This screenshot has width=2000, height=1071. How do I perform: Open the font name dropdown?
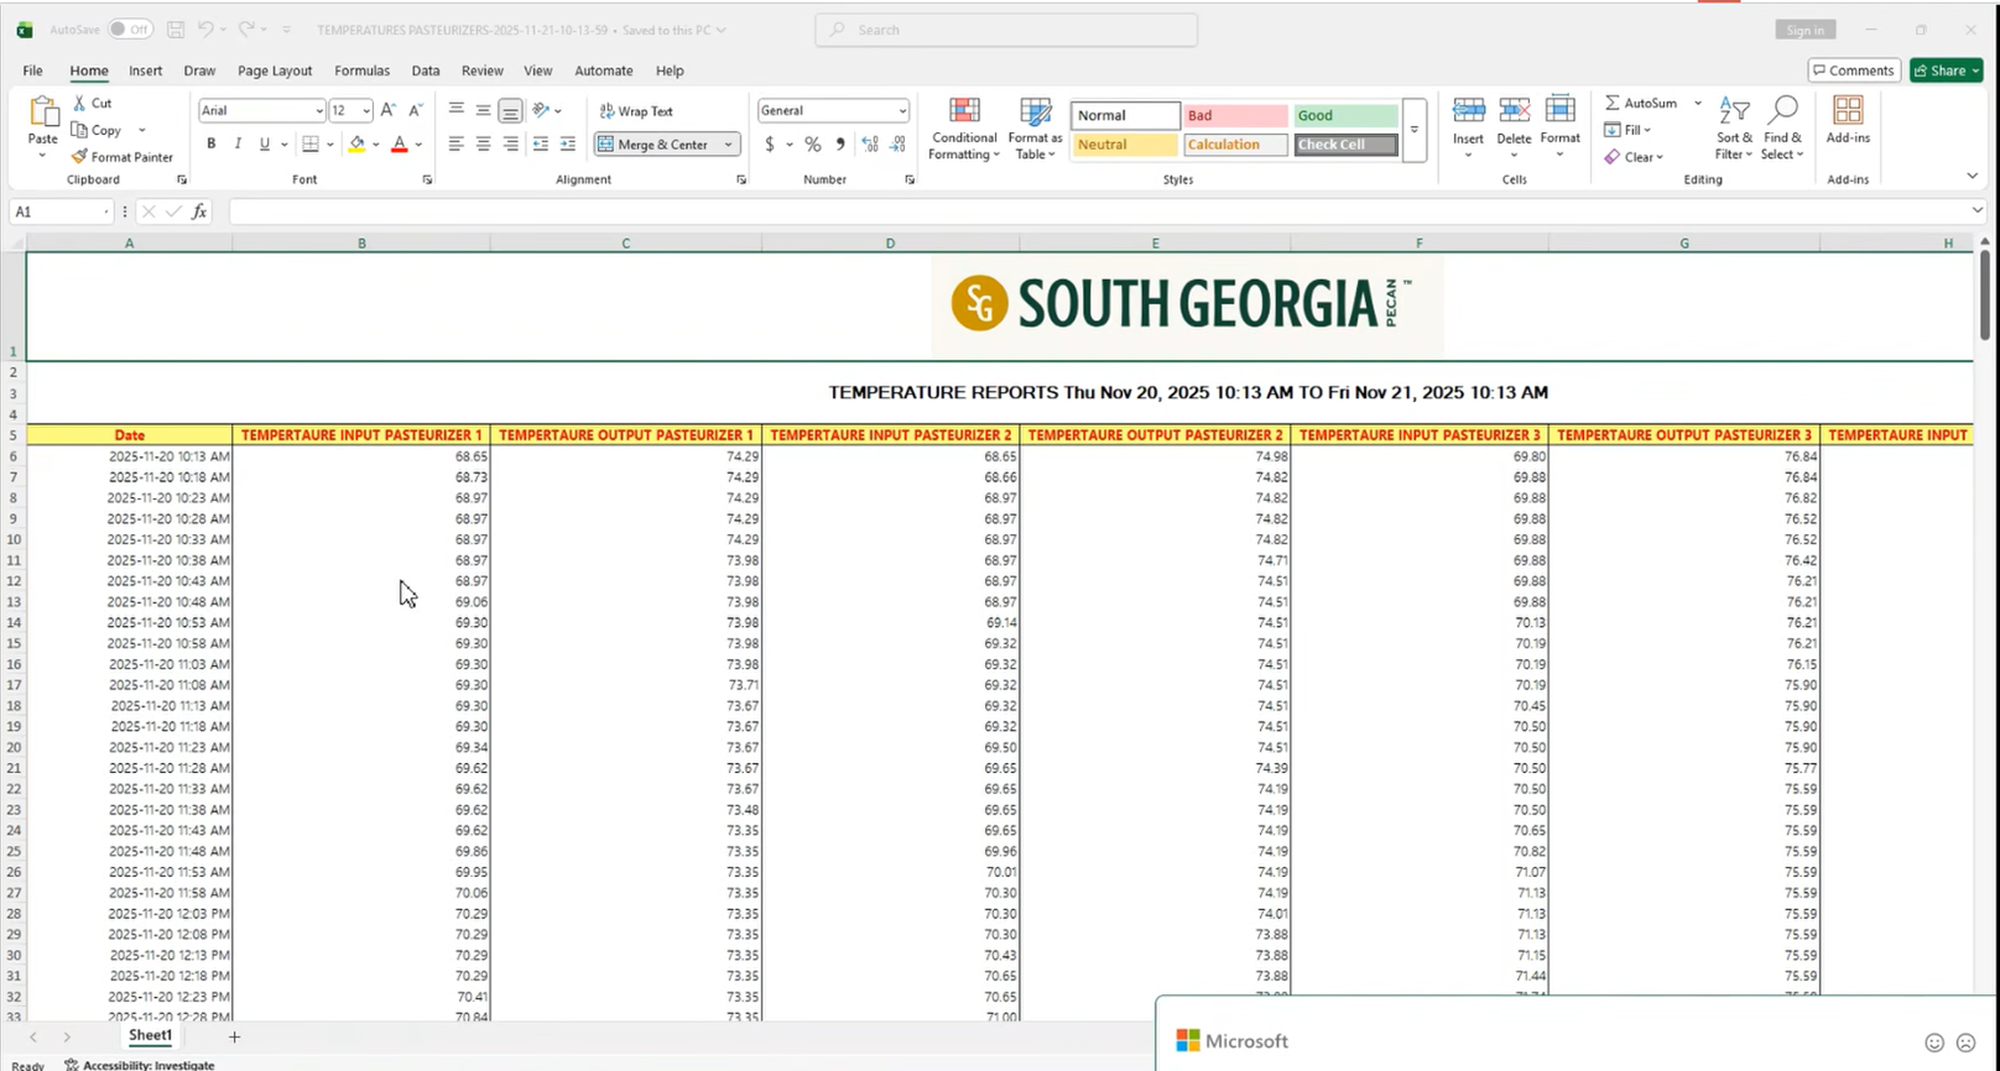pyautogui.click(x=319, y=111)
